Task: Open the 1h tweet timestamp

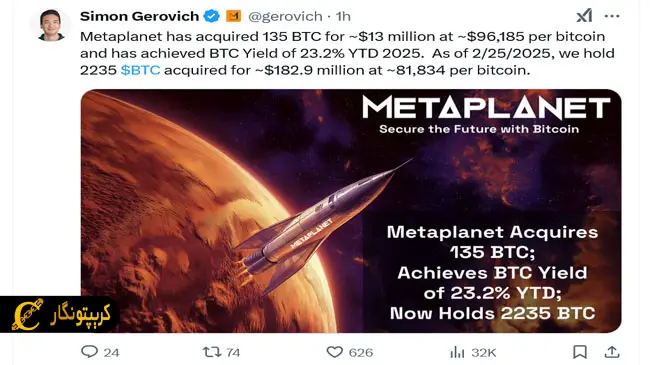Action: [343, 17]
